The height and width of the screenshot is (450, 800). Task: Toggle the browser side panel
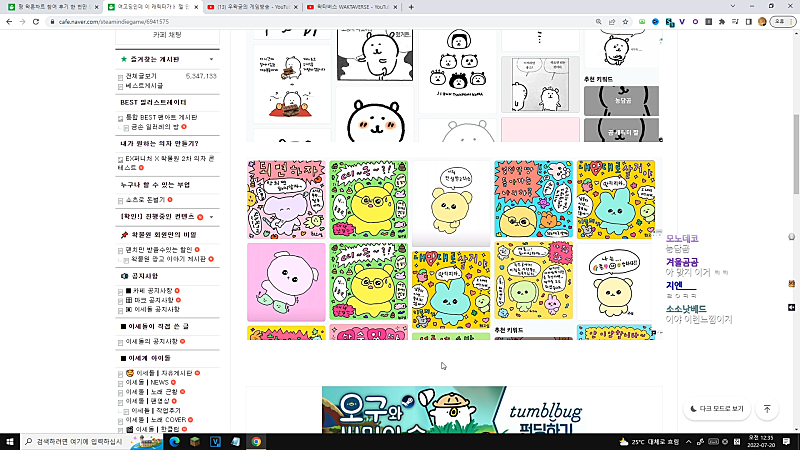coord(748,22)
